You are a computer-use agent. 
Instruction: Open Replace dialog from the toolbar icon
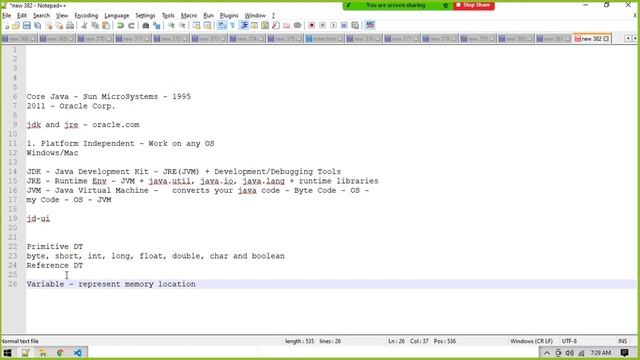click(156, 25)
